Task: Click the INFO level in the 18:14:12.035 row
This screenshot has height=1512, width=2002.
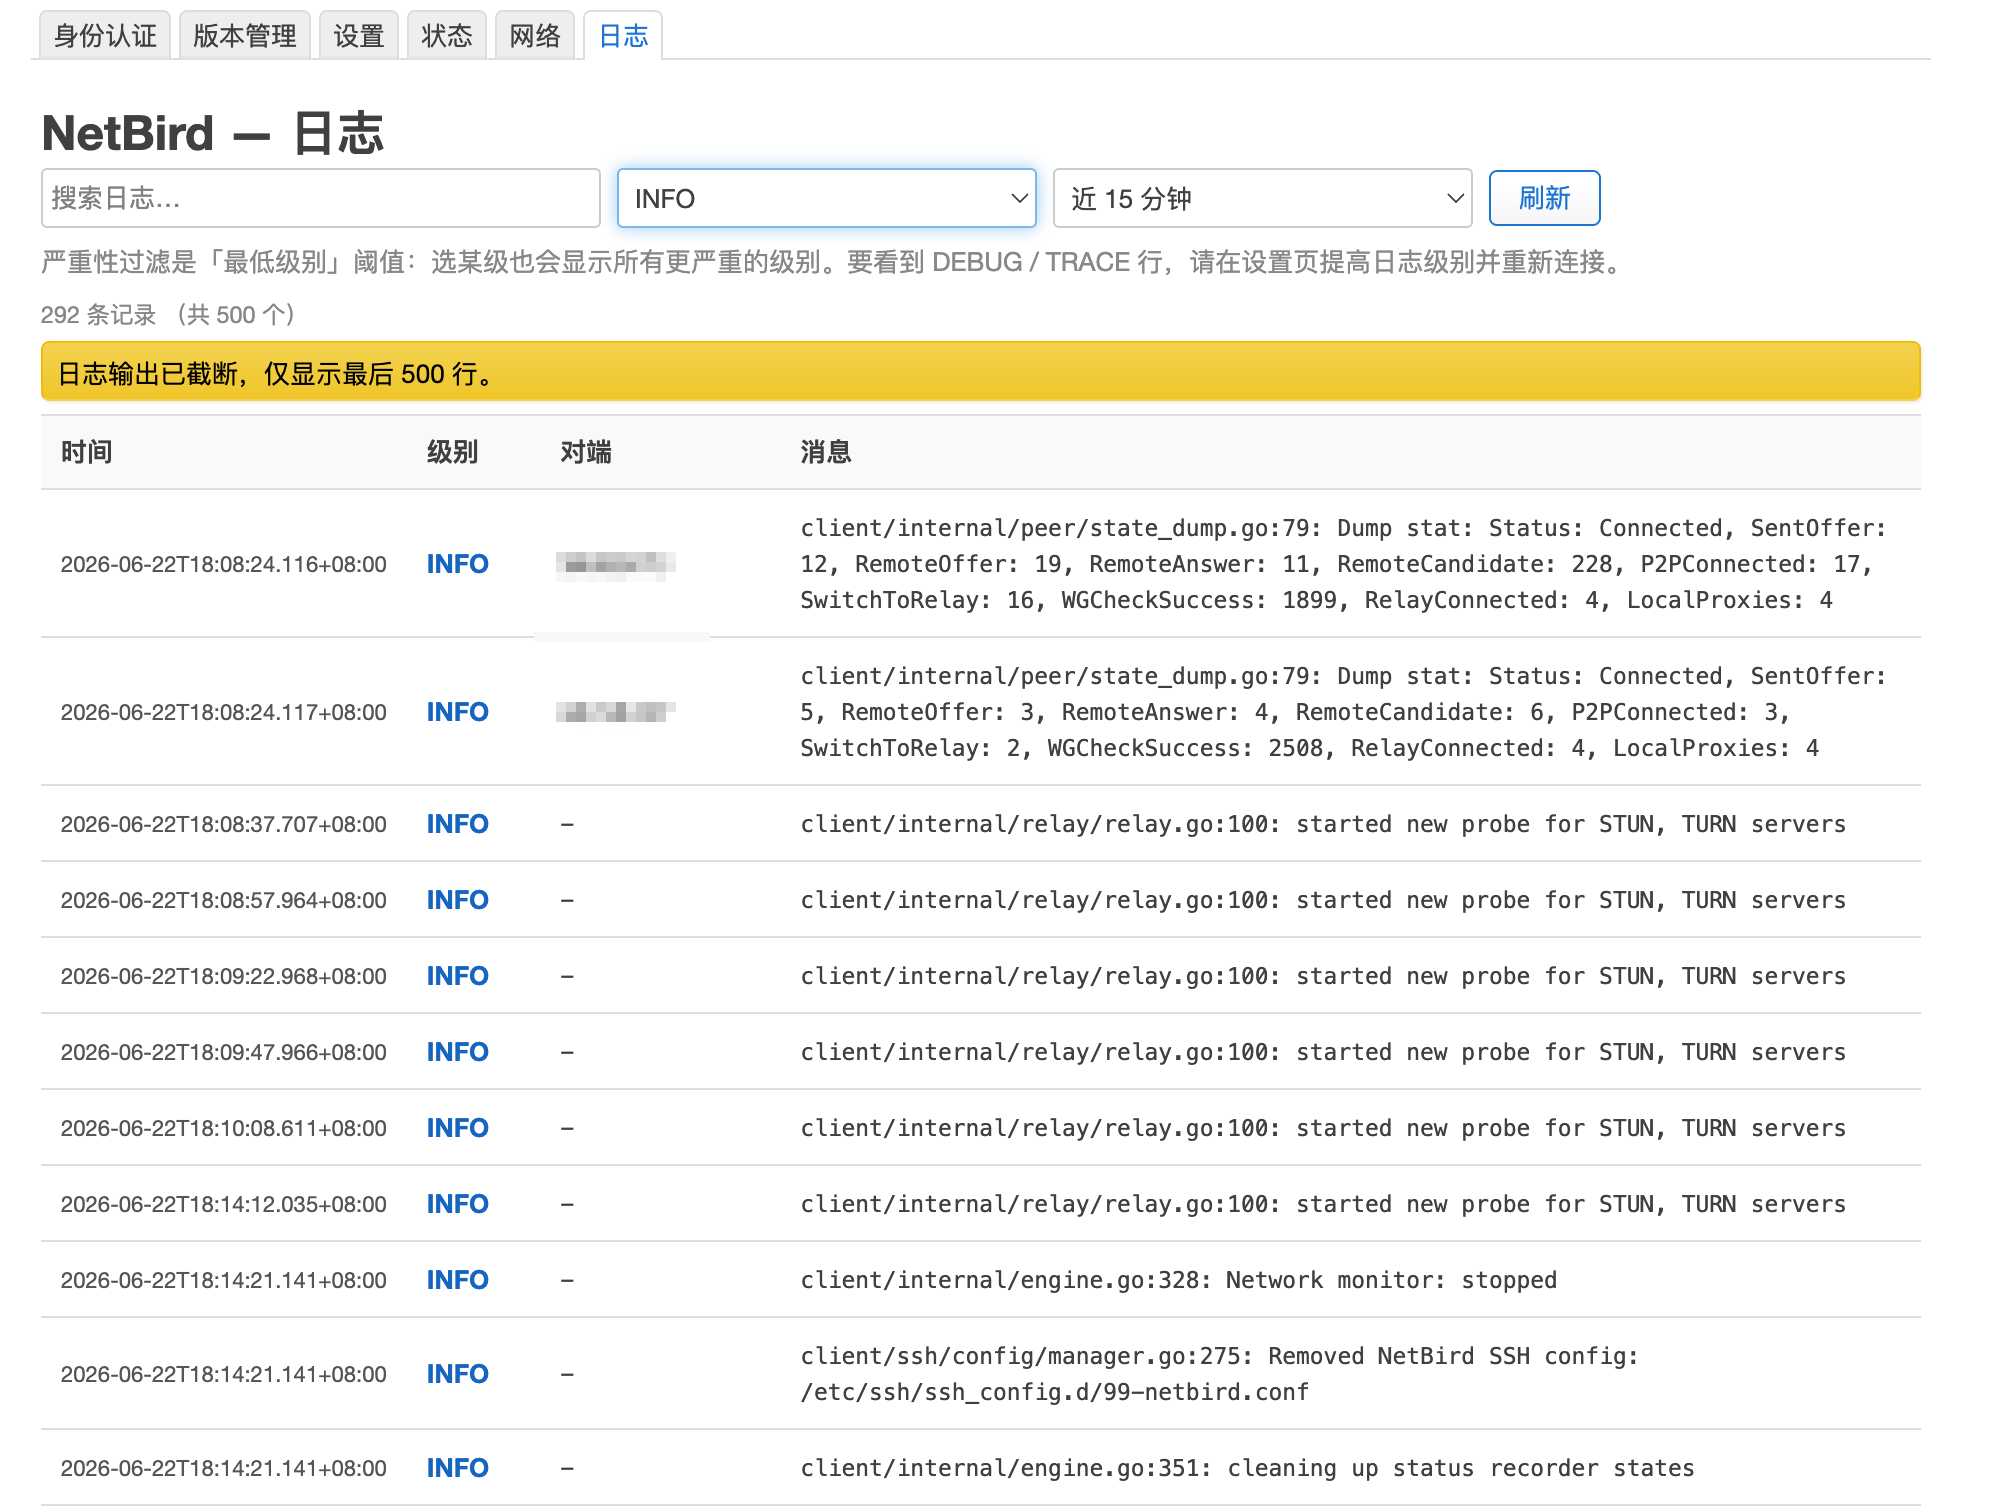Action: (x=458, y=1204)
